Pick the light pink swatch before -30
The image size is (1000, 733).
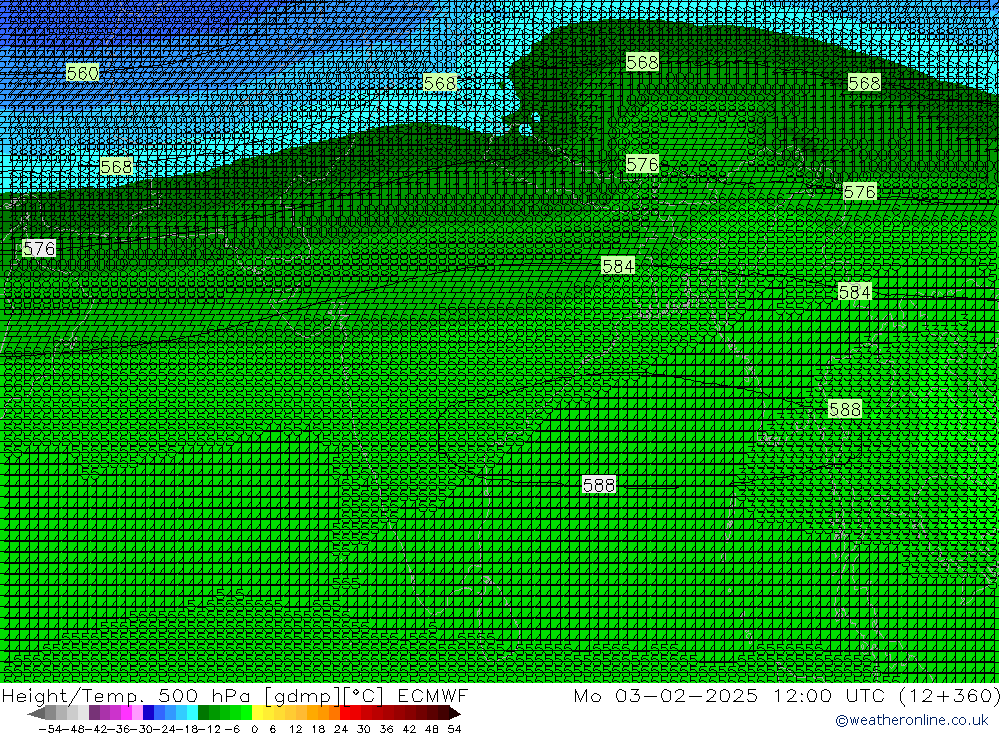point(137,713)
